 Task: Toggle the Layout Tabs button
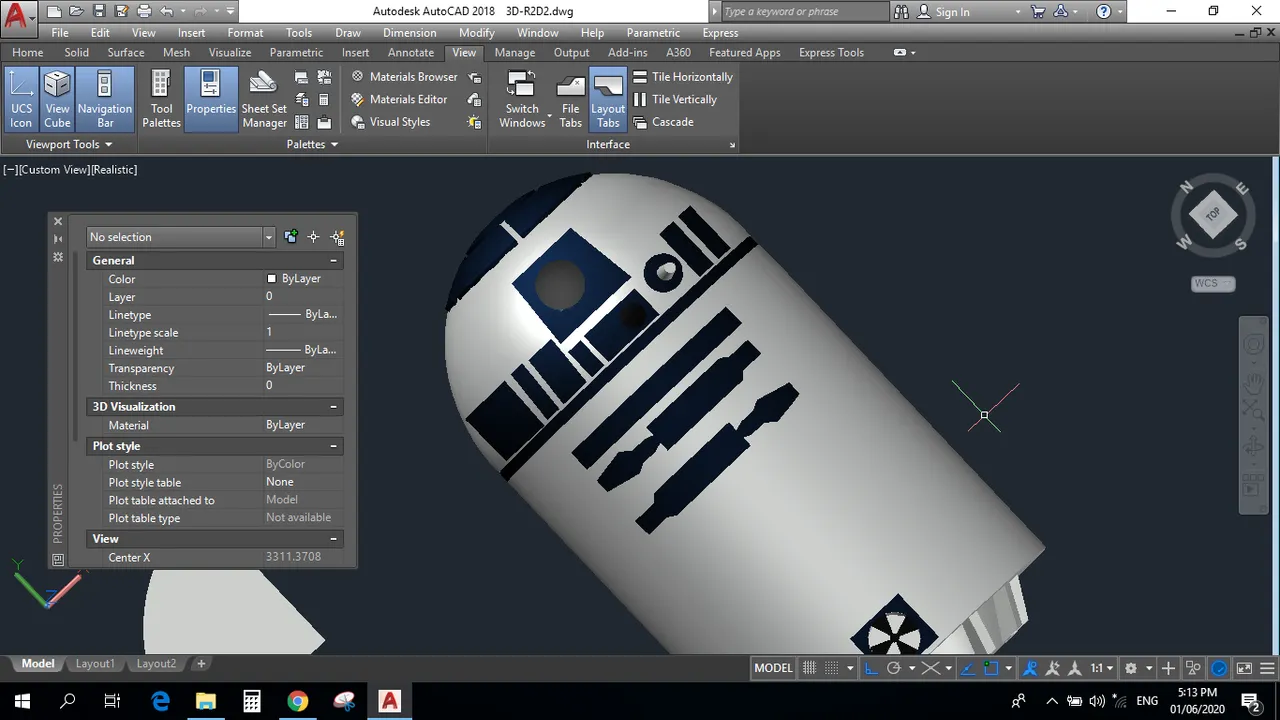(x=608, y=99)
